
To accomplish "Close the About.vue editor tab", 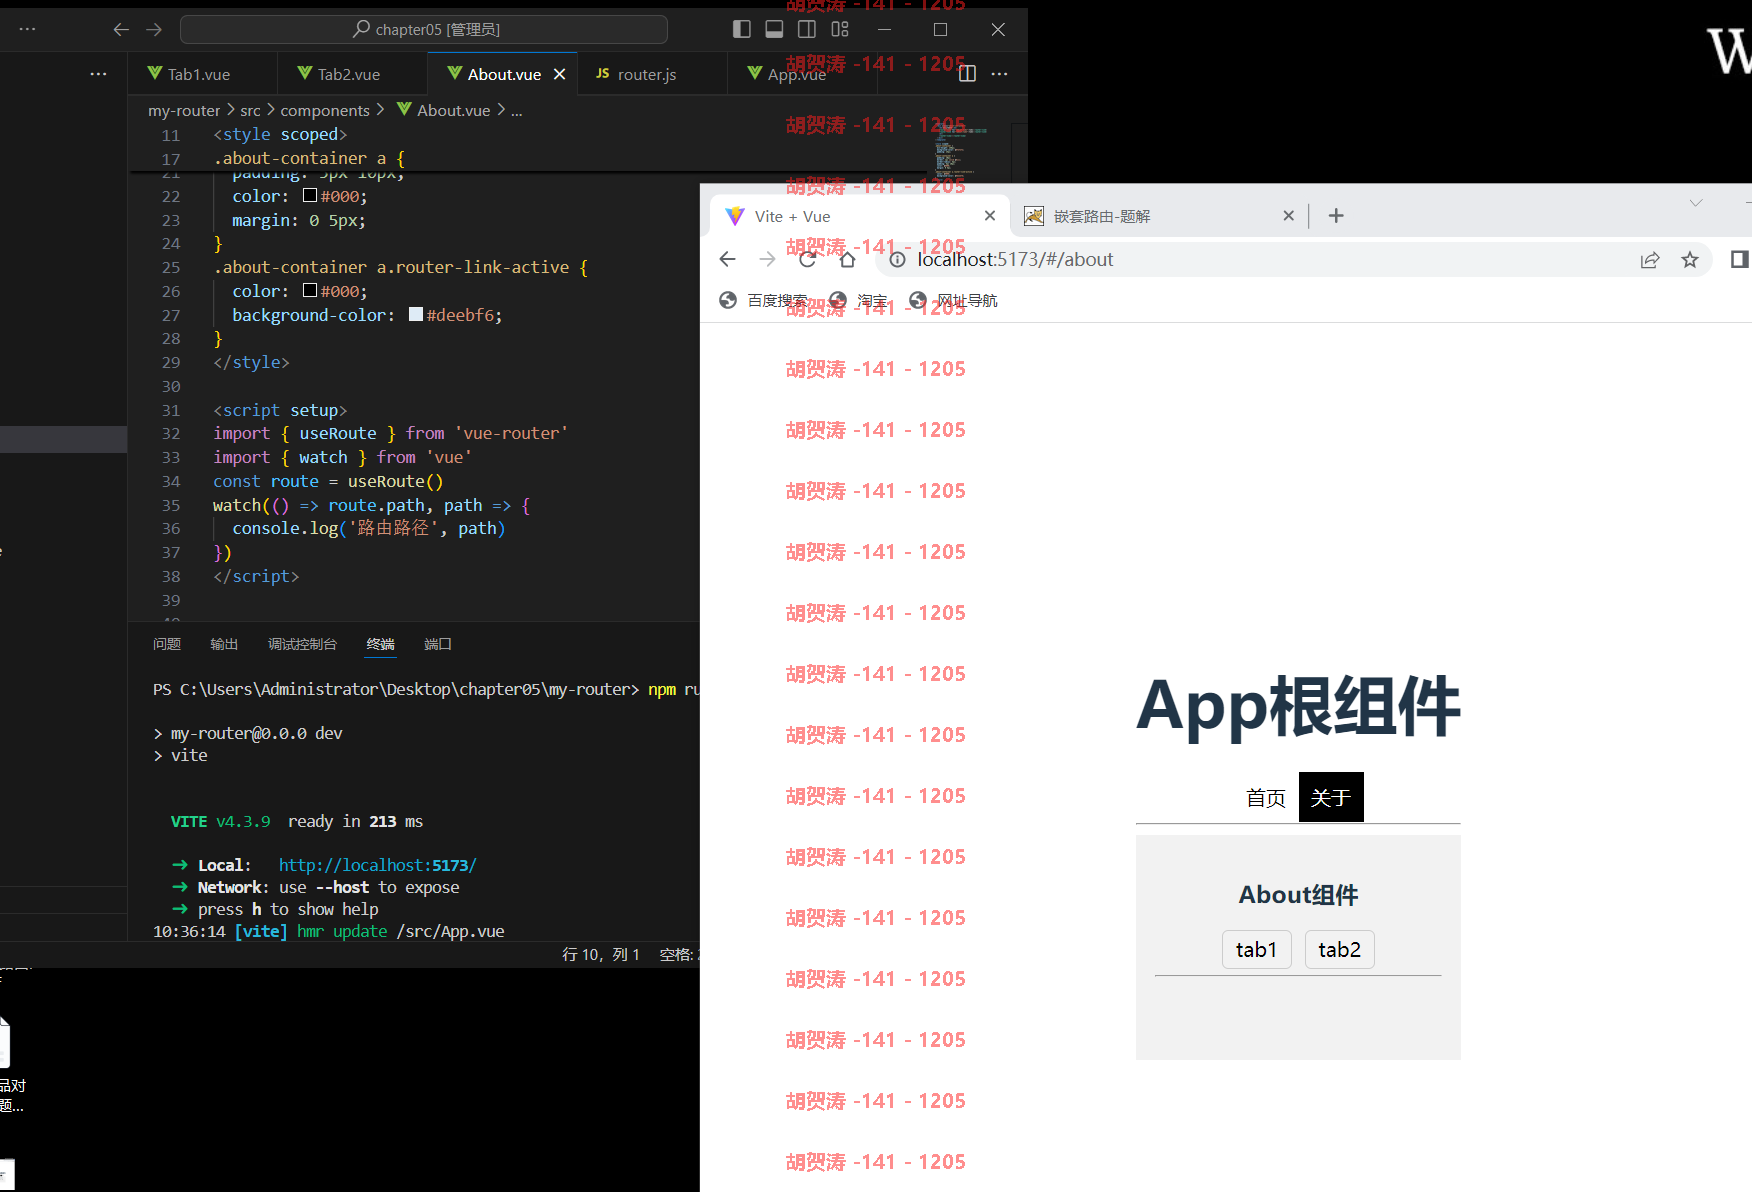I will coord(560,74).
